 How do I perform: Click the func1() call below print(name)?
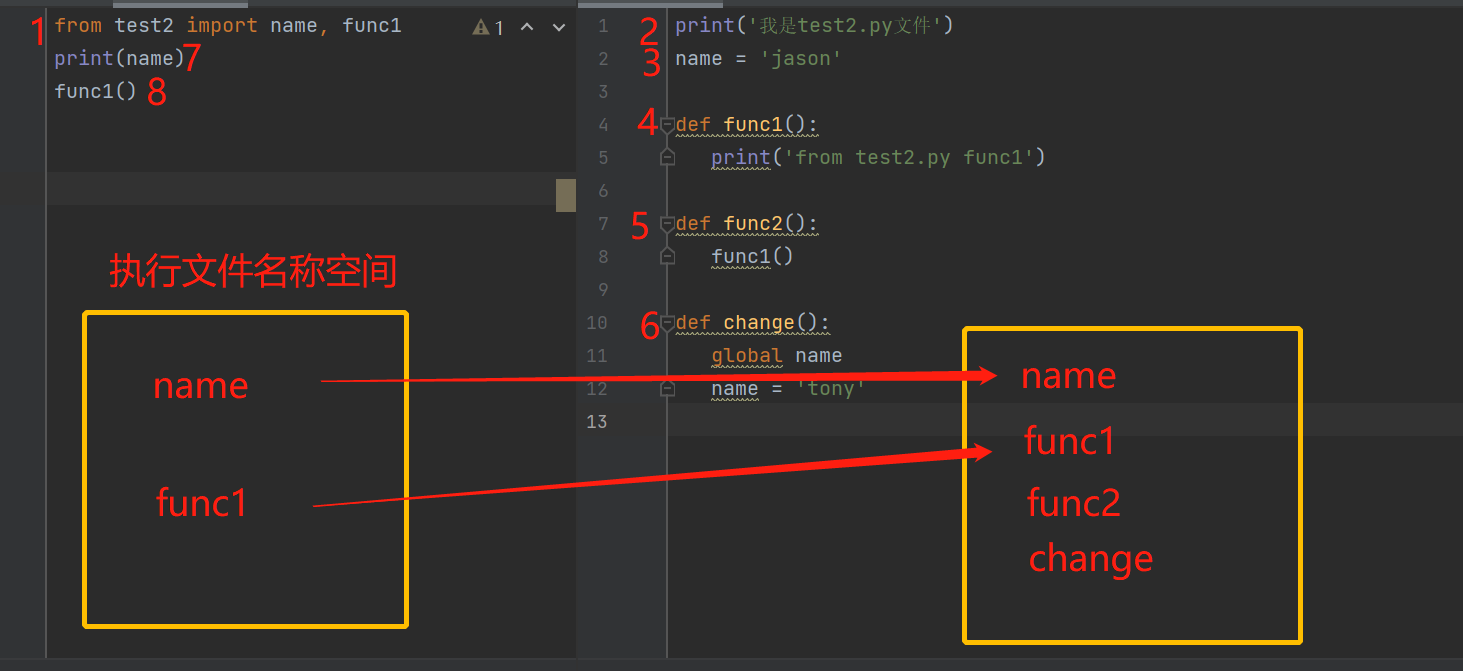click(95, 91)
